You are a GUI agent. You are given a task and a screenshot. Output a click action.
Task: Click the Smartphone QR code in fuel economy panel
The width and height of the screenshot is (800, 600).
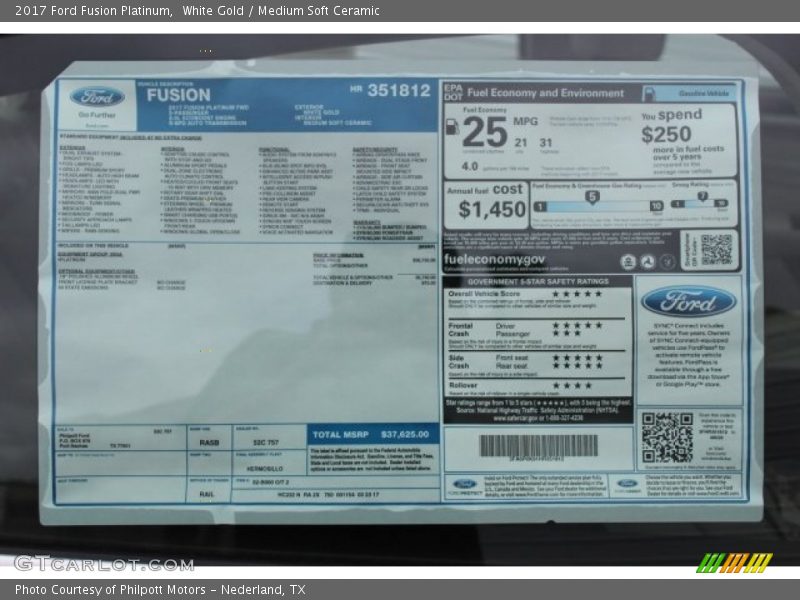716,249
